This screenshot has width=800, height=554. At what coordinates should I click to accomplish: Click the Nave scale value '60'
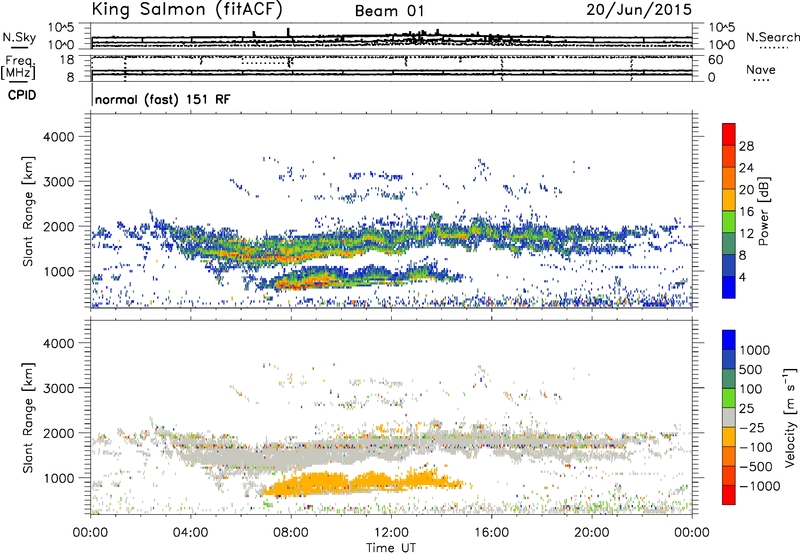pyautogui.click(x=716, y=60)
